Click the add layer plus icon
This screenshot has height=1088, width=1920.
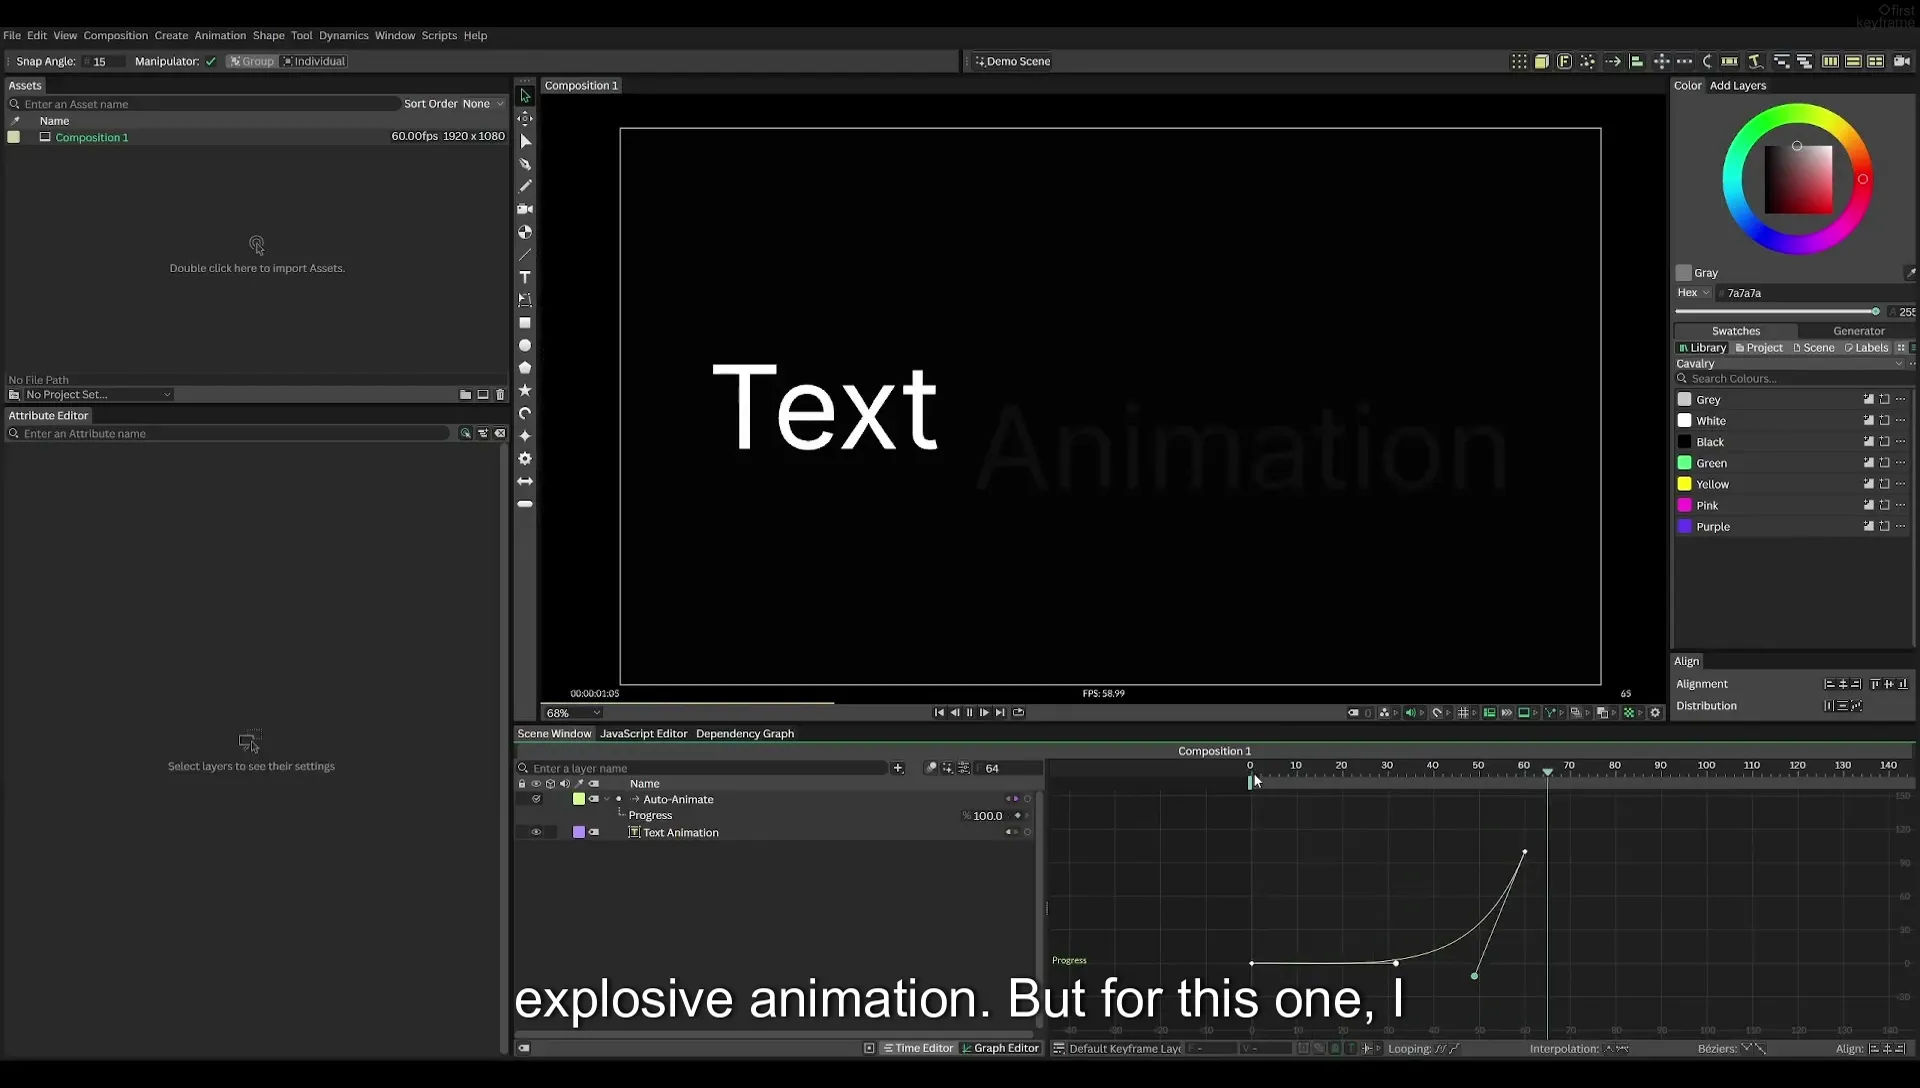coord(898,768)
